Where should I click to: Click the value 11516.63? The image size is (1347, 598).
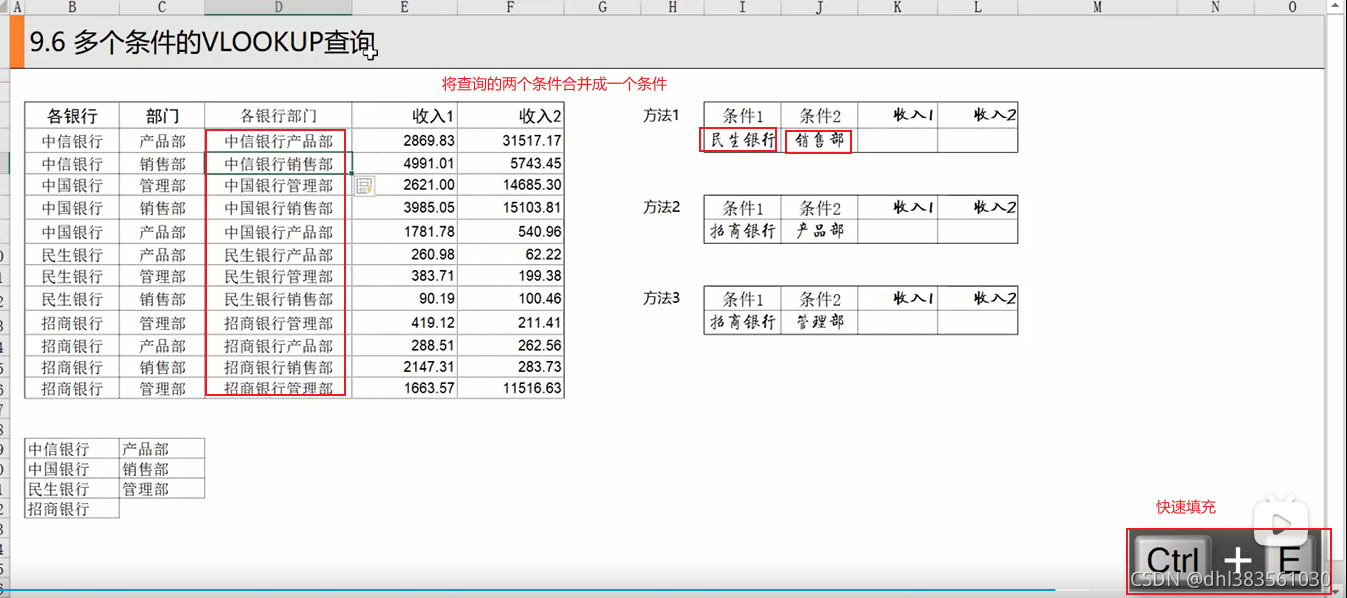(532, 388)
